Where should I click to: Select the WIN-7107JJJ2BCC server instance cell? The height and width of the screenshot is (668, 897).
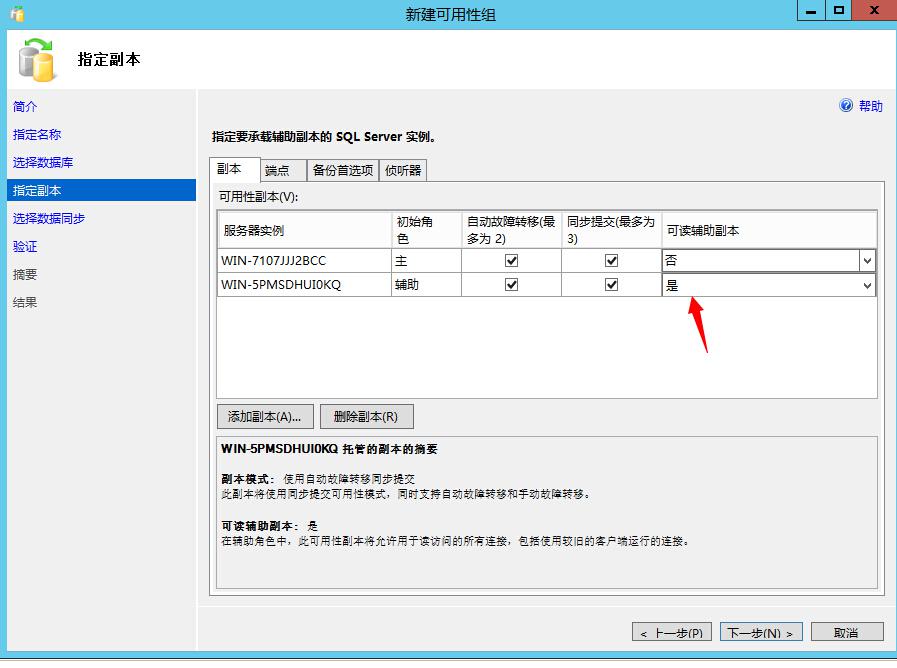(x=304, y=261)
